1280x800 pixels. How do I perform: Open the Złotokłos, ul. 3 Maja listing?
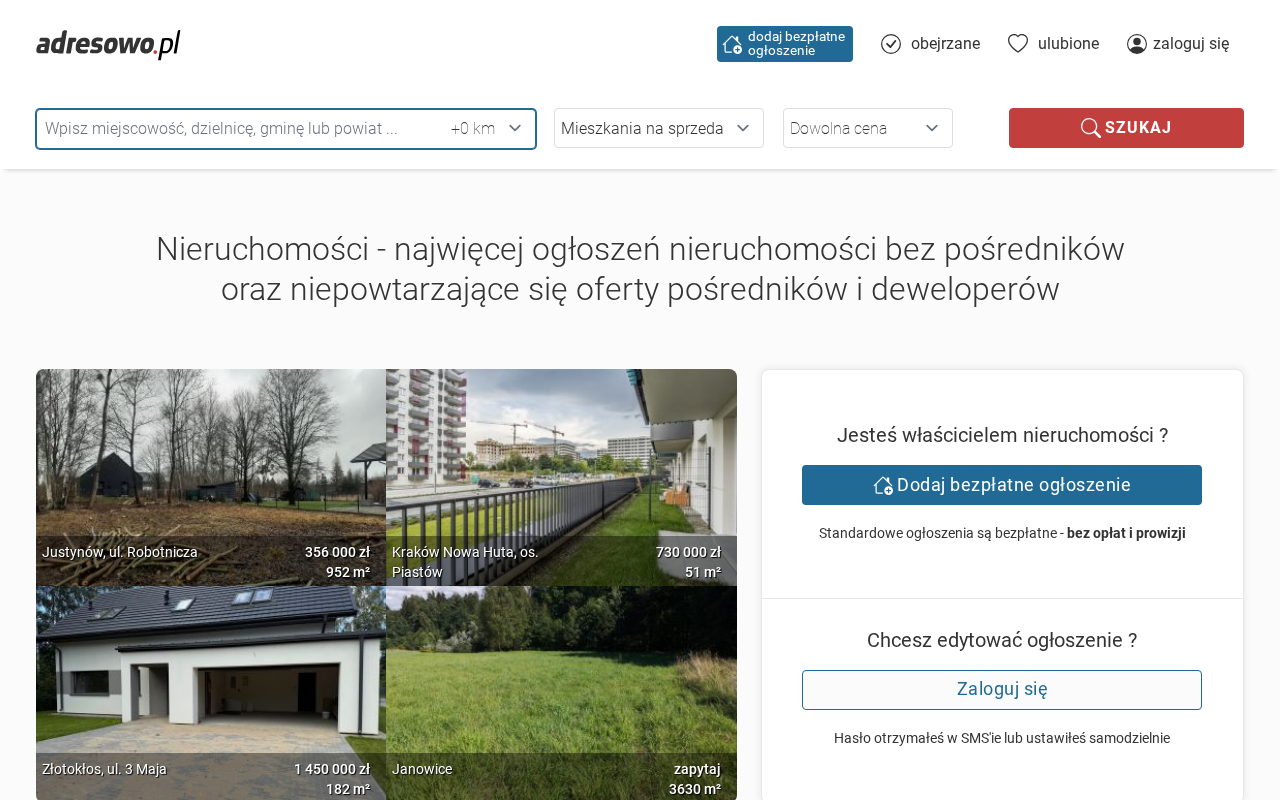click(210, 692)
